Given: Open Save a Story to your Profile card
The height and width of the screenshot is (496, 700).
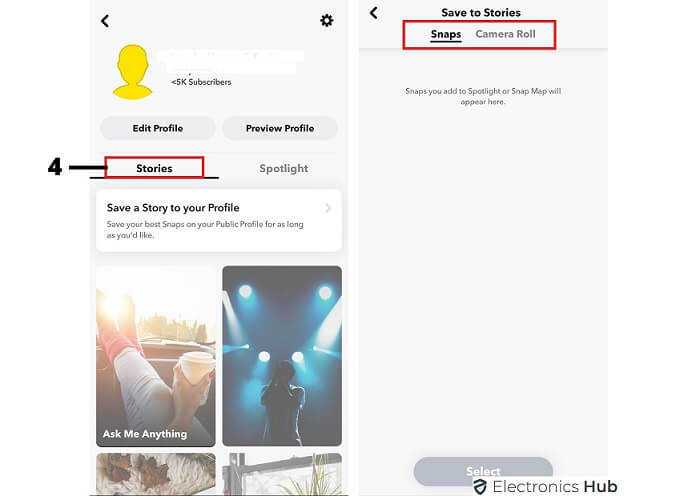Looking at the screenshot, I should pos(219,221).
